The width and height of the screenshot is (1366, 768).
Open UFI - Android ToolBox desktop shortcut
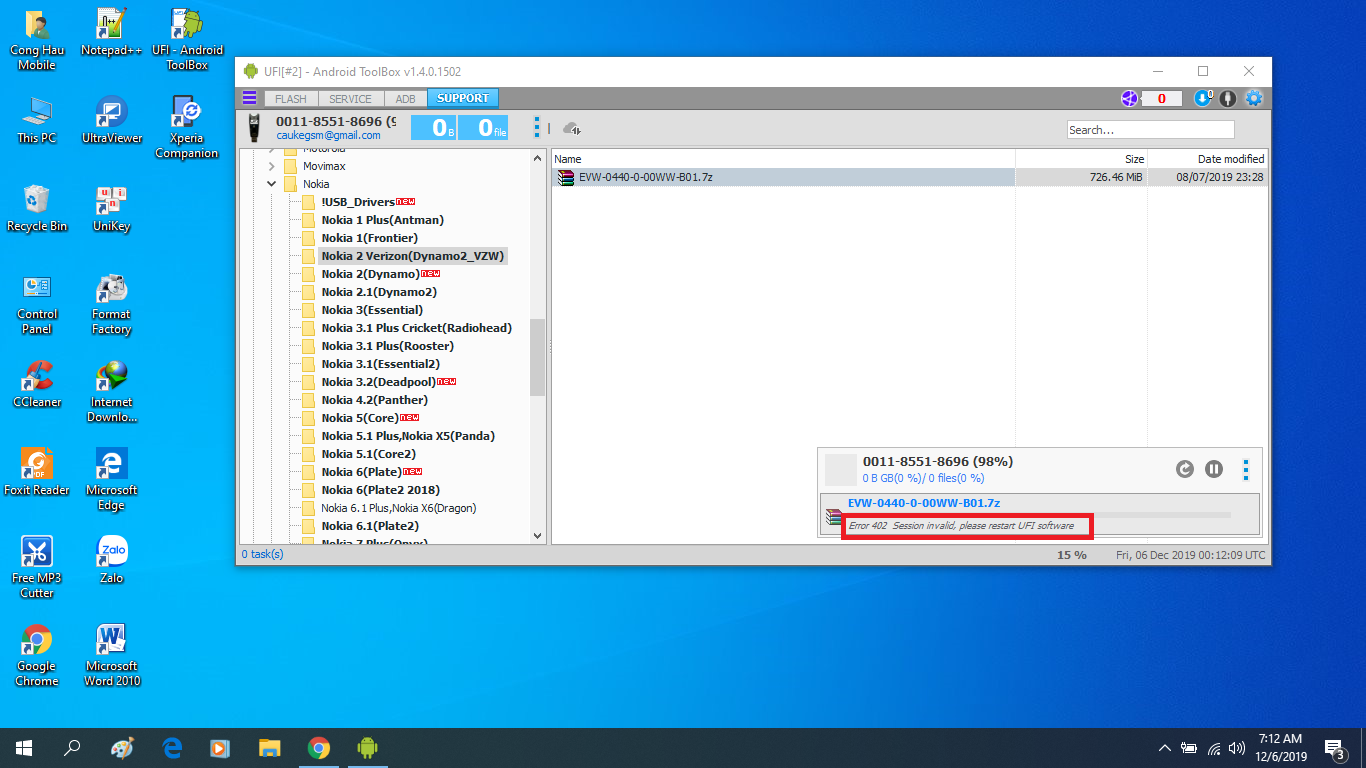pyautogui.click(x=187, y=41)
